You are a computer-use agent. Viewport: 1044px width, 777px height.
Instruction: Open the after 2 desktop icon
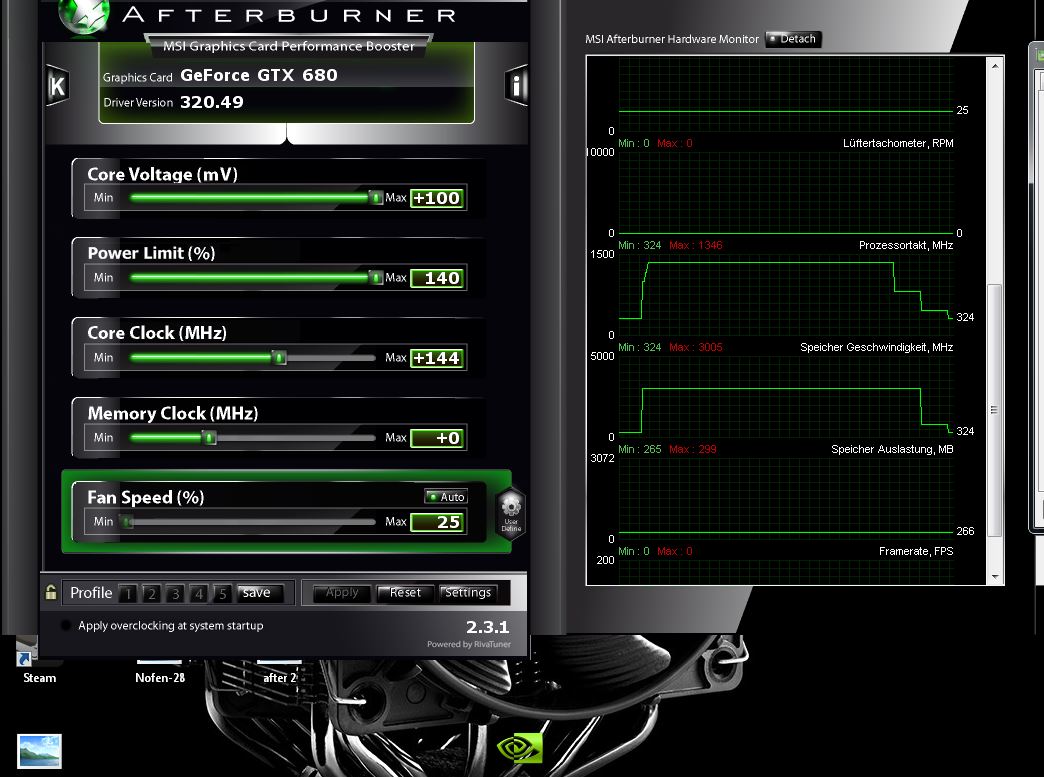[x=279, y=672]
